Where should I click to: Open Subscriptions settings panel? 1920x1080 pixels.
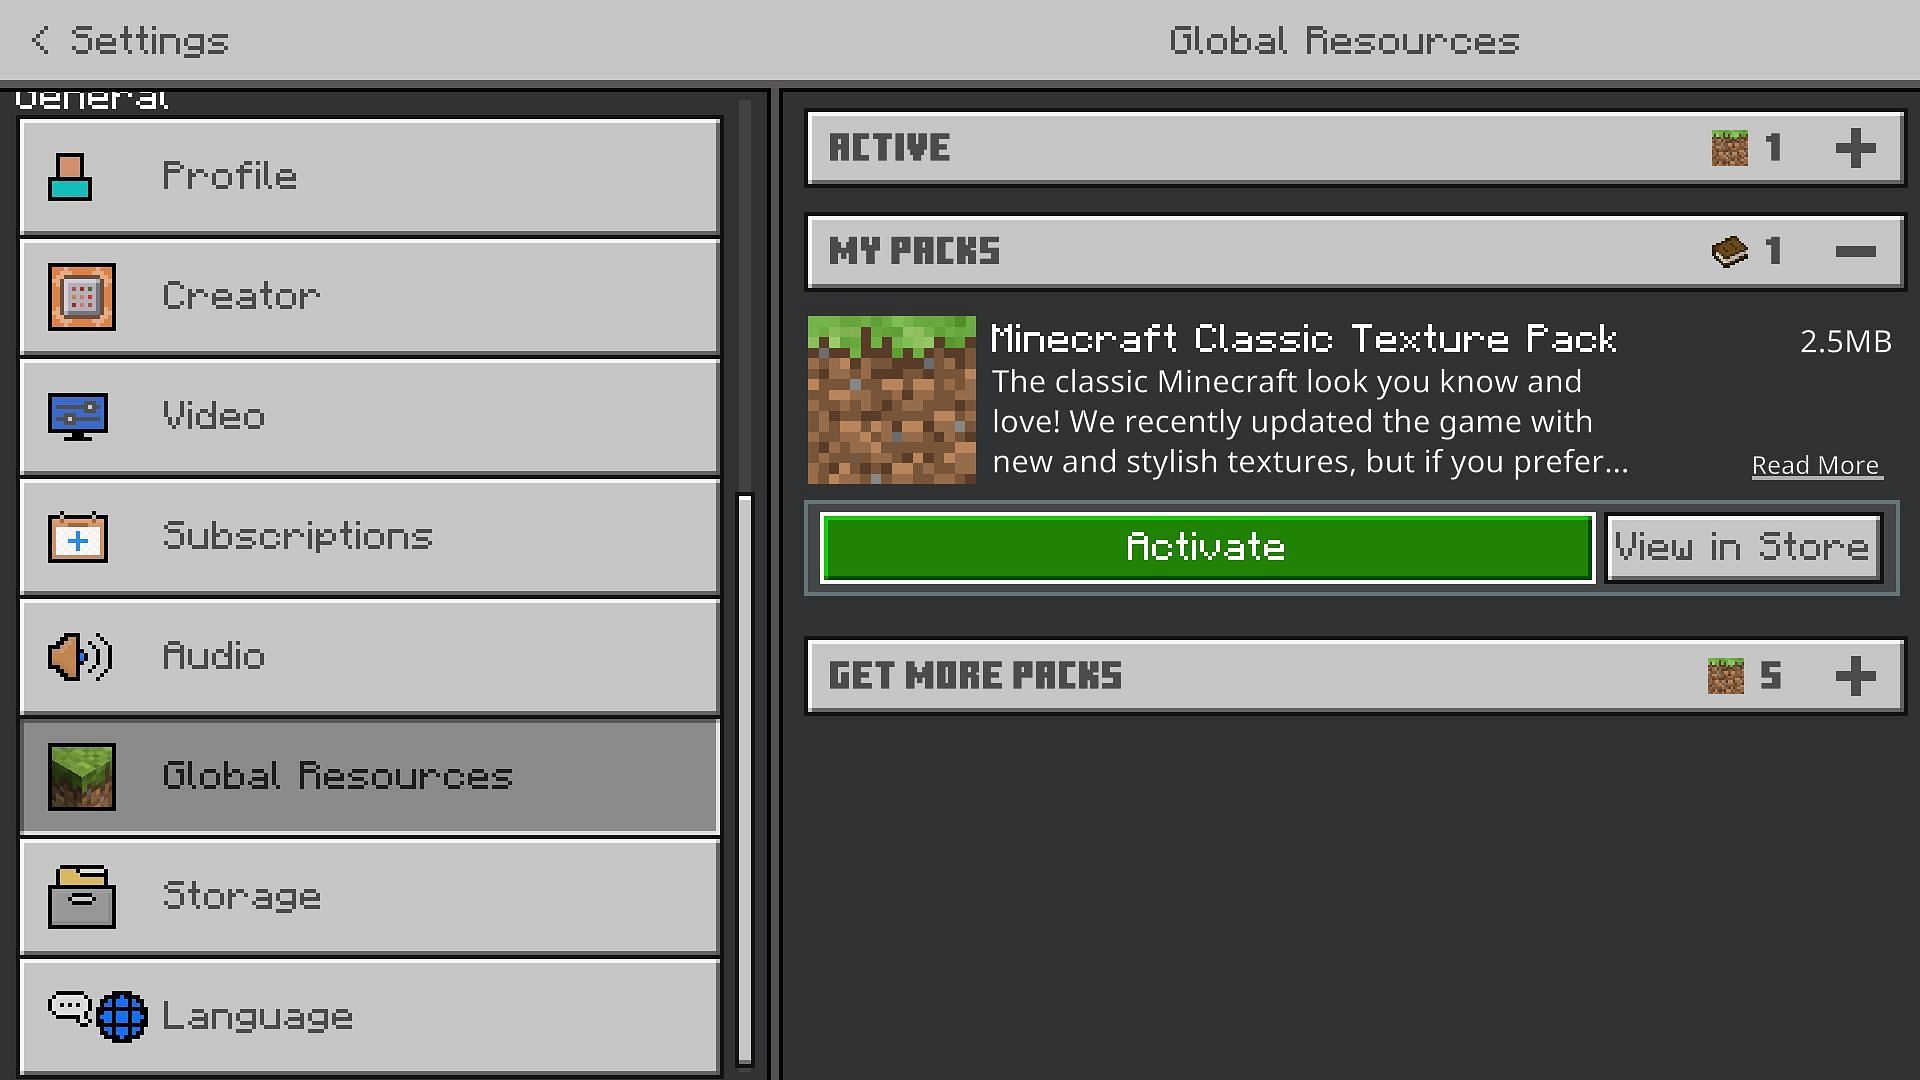[371, 535]
